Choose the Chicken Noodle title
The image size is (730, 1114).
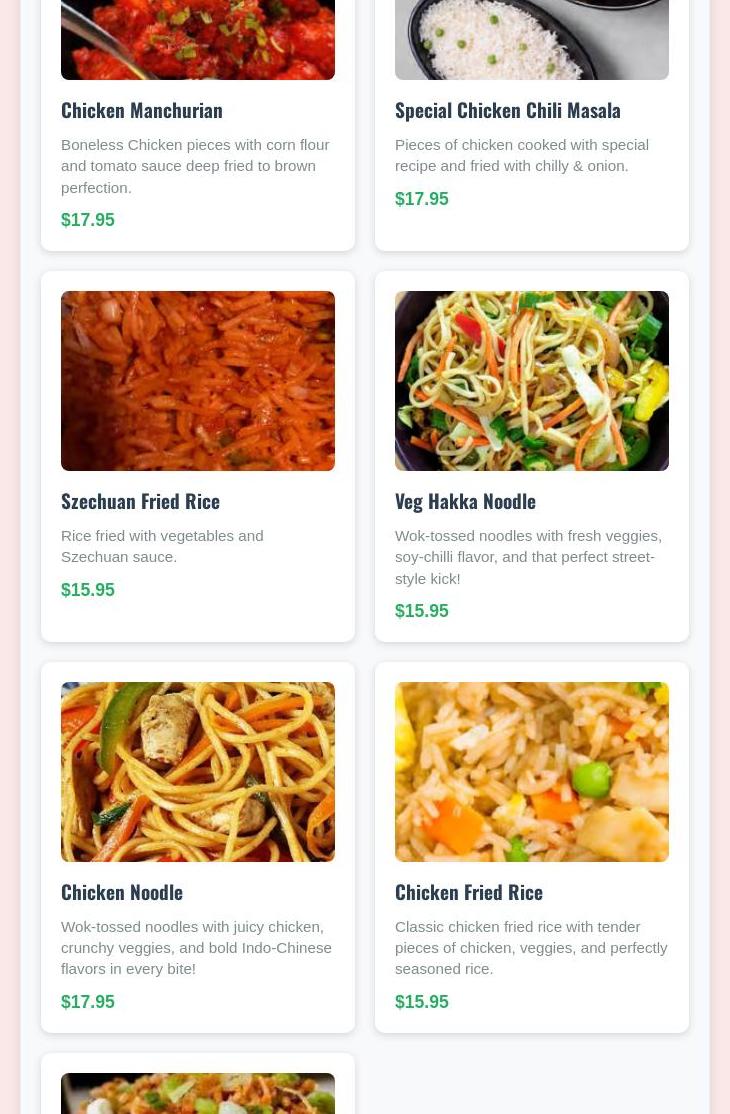(122, 892)
